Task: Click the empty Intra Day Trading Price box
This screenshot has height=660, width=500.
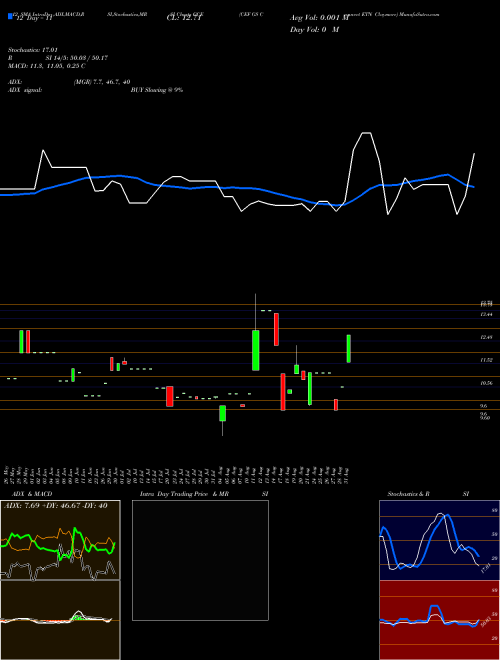Action: click(x=200, y=560)
